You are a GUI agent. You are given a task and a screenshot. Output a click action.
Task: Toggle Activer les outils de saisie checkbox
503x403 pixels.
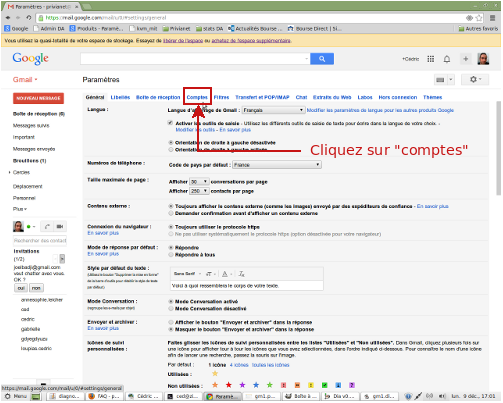click(x=170, y=123)
